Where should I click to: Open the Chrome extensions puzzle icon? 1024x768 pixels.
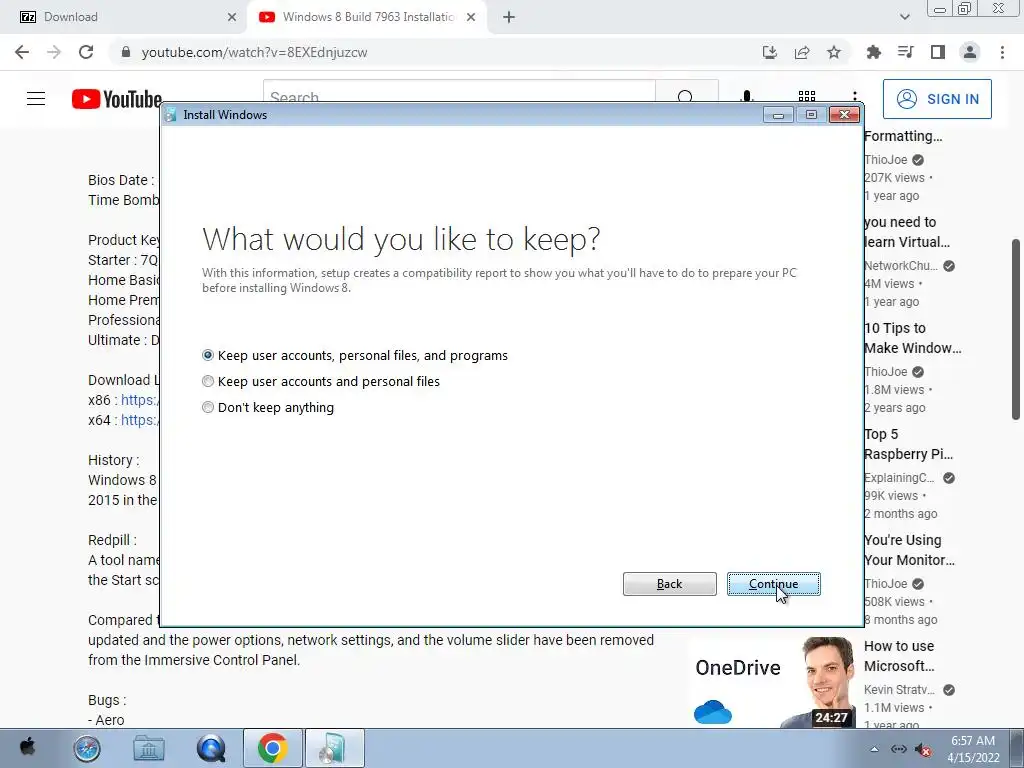click(x=873, y=52)
